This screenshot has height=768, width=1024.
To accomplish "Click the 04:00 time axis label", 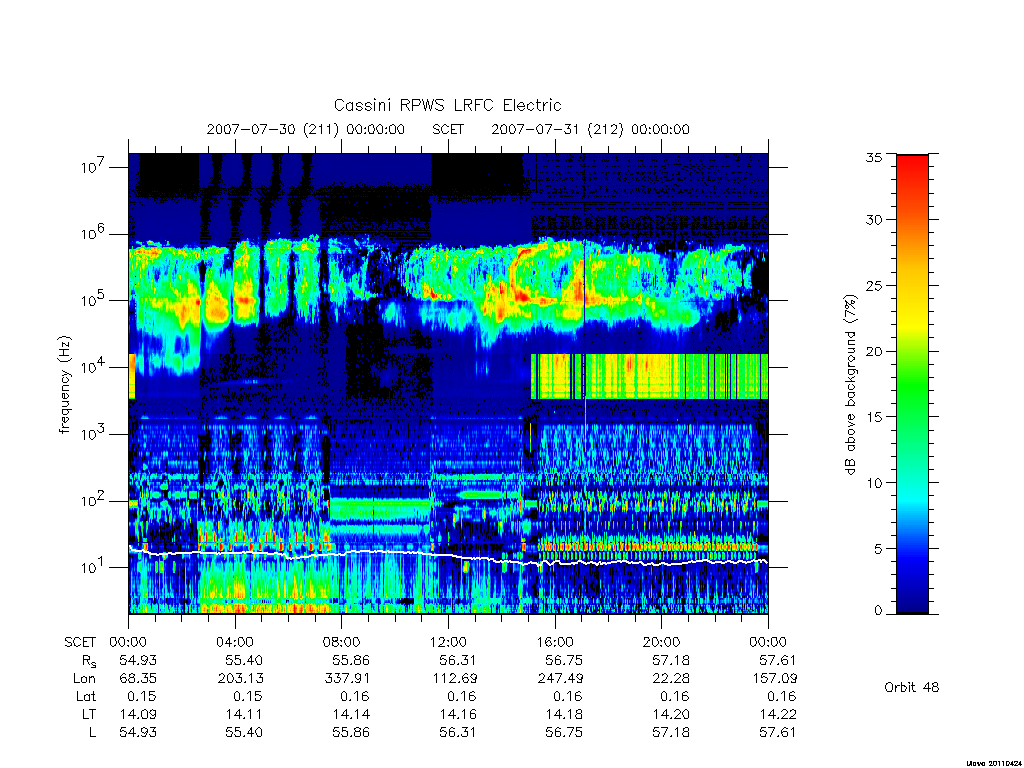I will click(x=234, y=643).
